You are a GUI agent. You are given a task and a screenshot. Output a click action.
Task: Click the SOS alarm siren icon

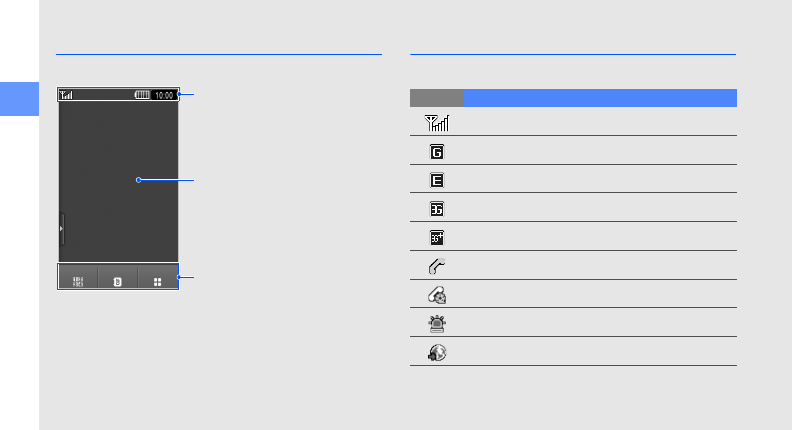tap(437, 323)
